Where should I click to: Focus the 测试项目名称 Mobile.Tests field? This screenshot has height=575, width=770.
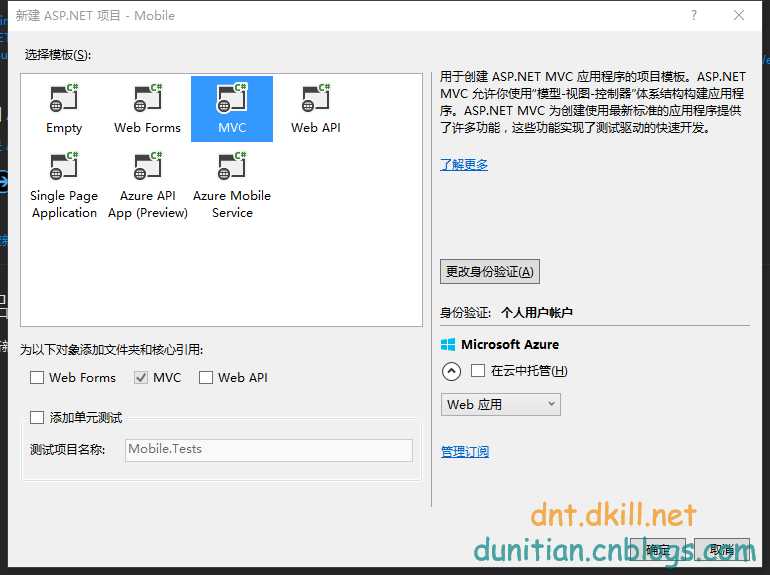[269, 450]
